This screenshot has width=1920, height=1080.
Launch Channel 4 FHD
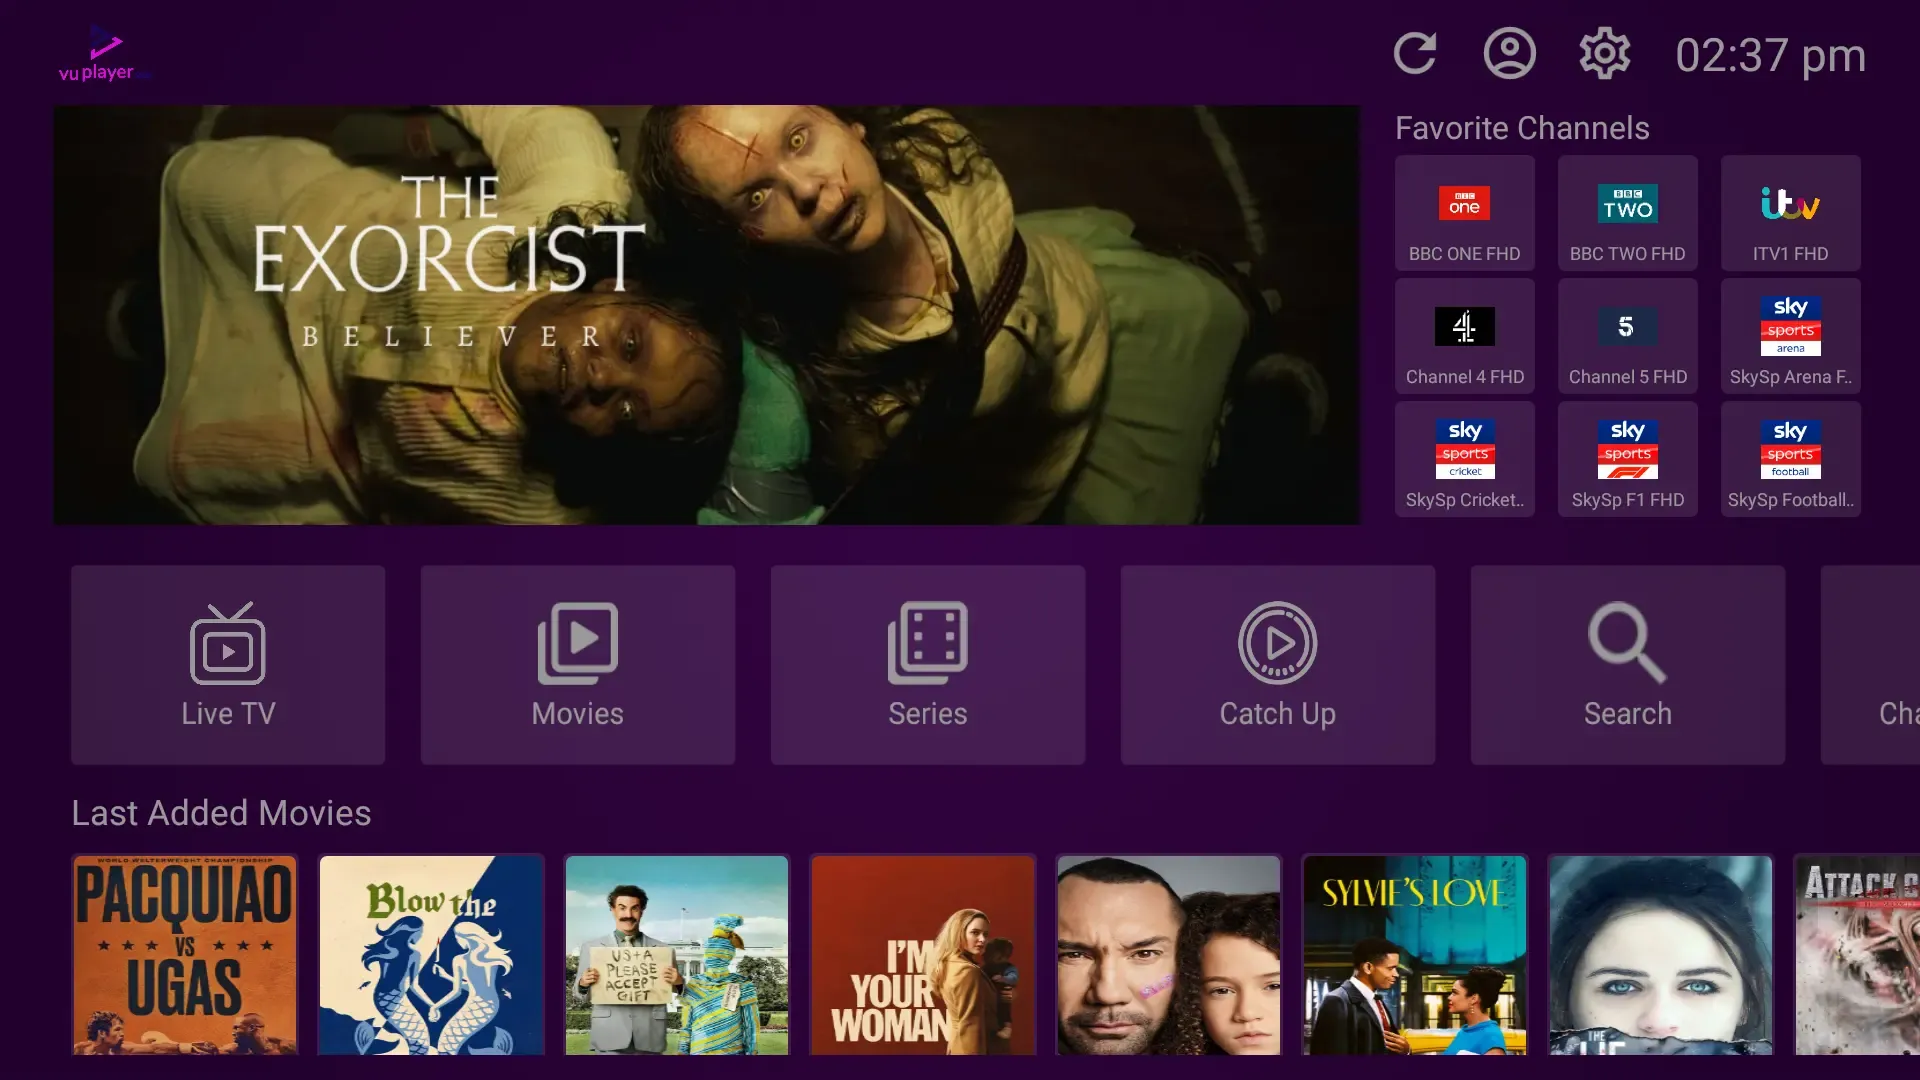[1464, 336]
